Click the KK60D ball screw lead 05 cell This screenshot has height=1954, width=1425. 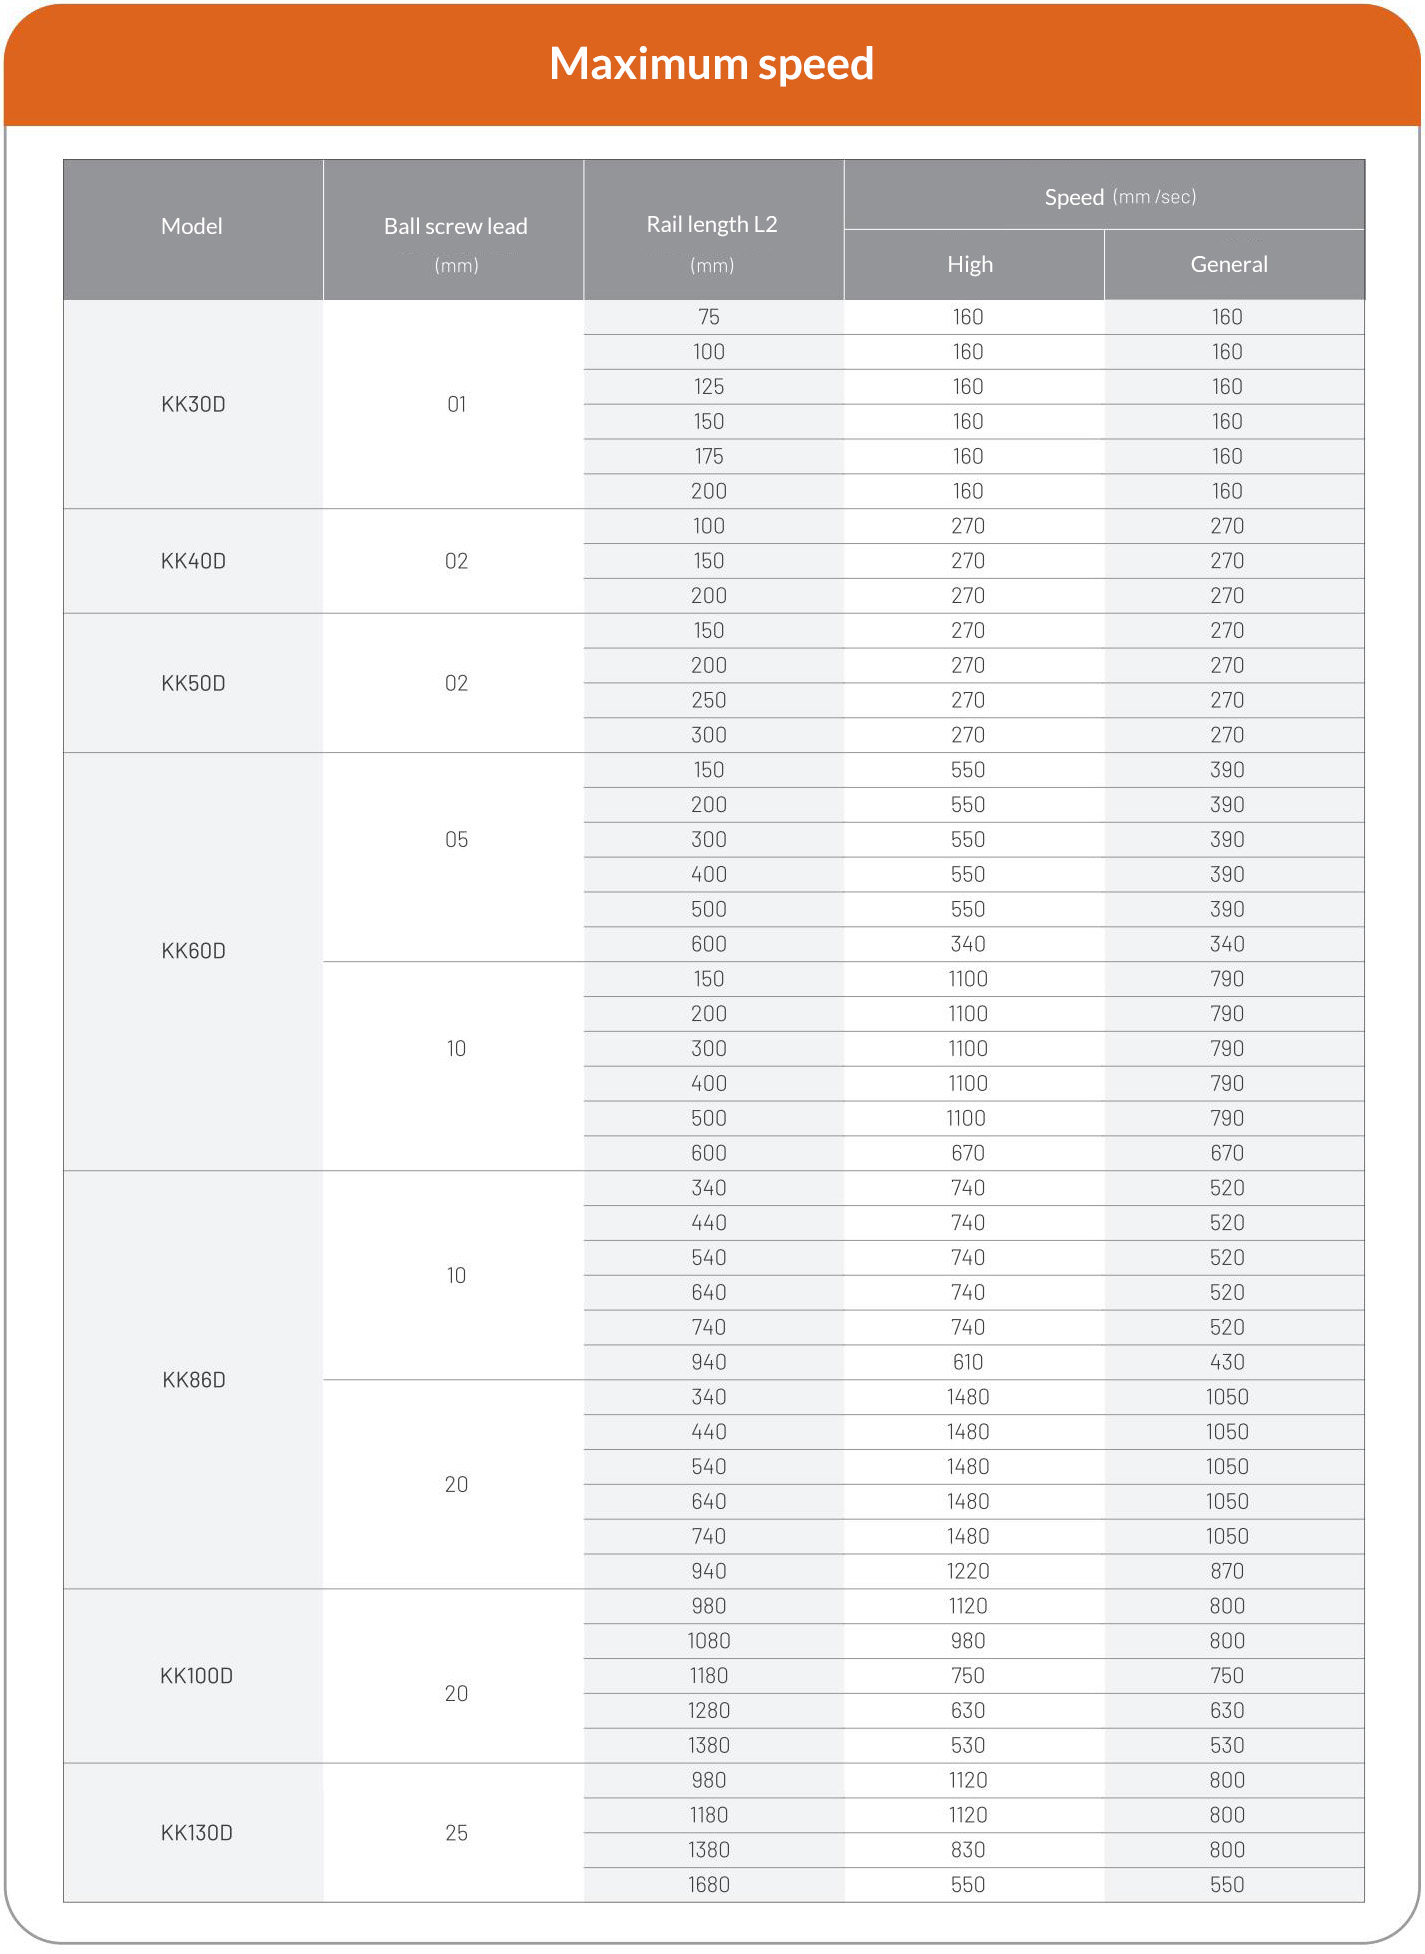(456, 840)
